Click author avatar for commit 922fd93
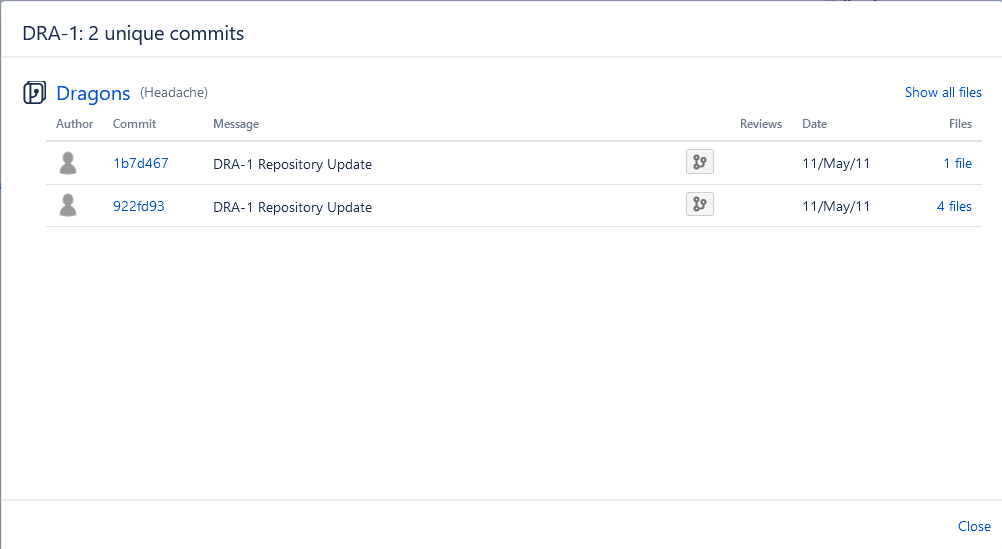This screenshot has width=1002, height=549. pos(68,206)
